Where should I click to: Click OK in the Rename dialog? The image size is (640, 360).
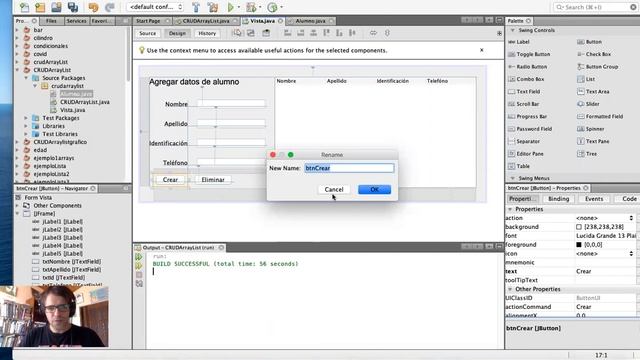[x=374, y=189]
